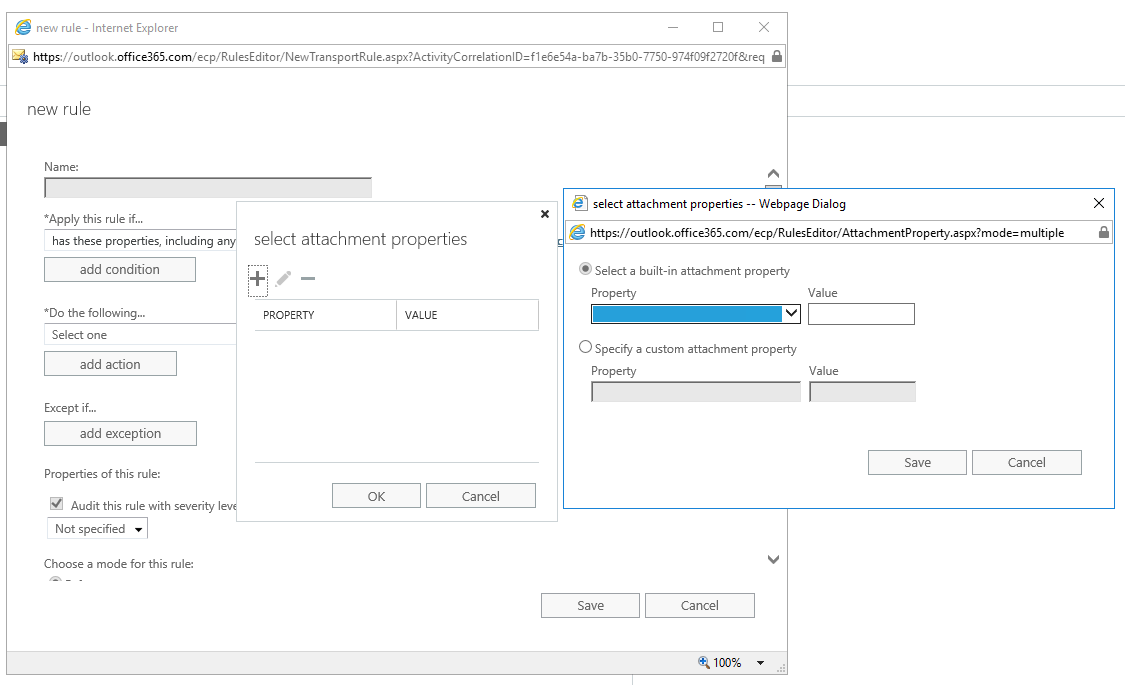Screen dimensions: 1125x685
Task: Click the zoom magnifier icon in status bar
Action: (x=703, y=662)
